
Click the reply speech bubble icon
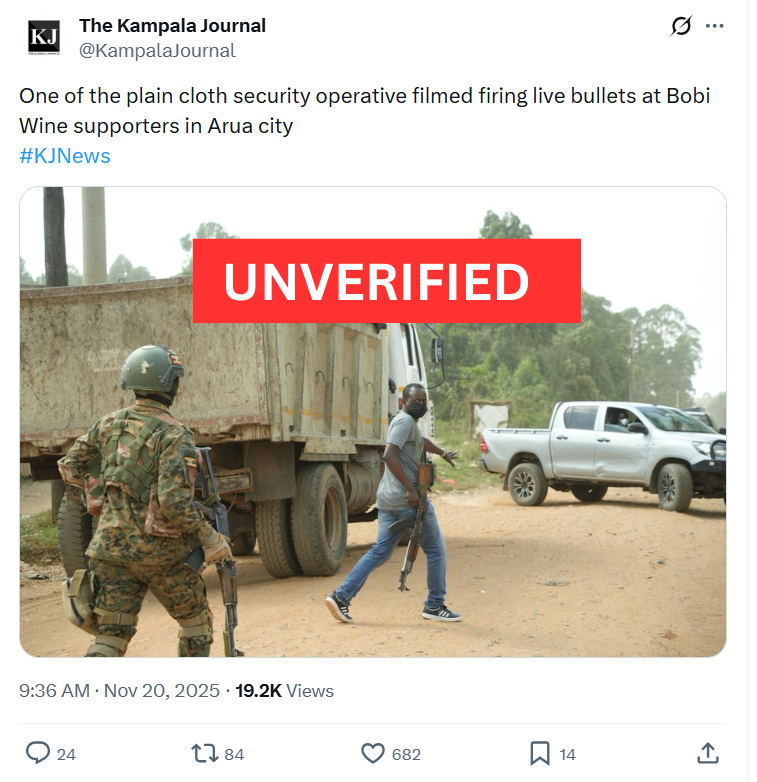pos(38,753)
